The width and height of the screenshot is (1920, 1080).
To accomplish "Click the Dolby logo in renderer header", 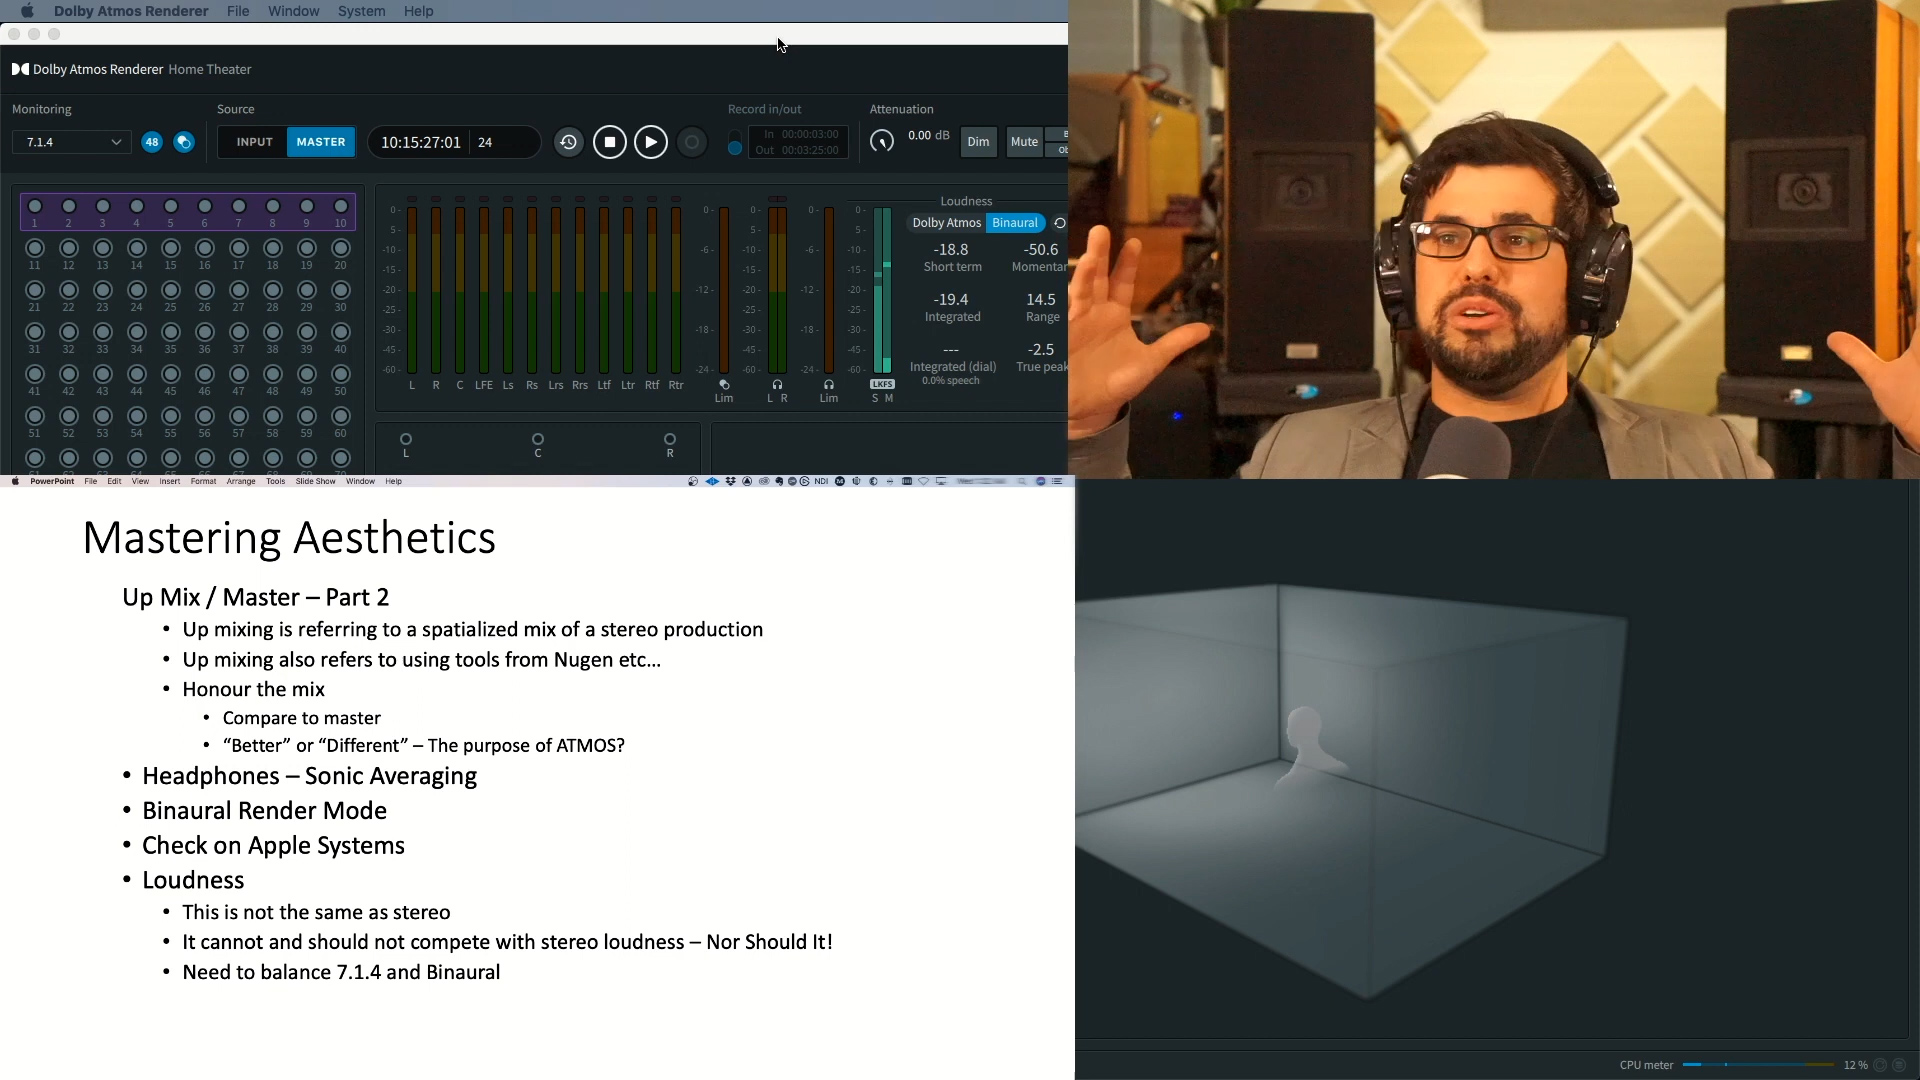I will [x=20, y=69].
